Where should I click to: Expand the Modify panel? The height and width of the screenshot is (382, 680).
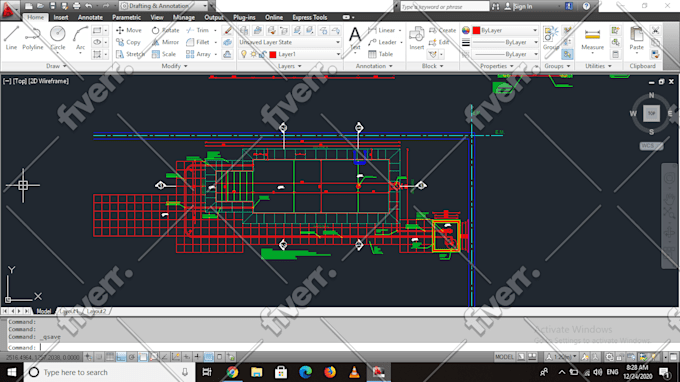174,66
